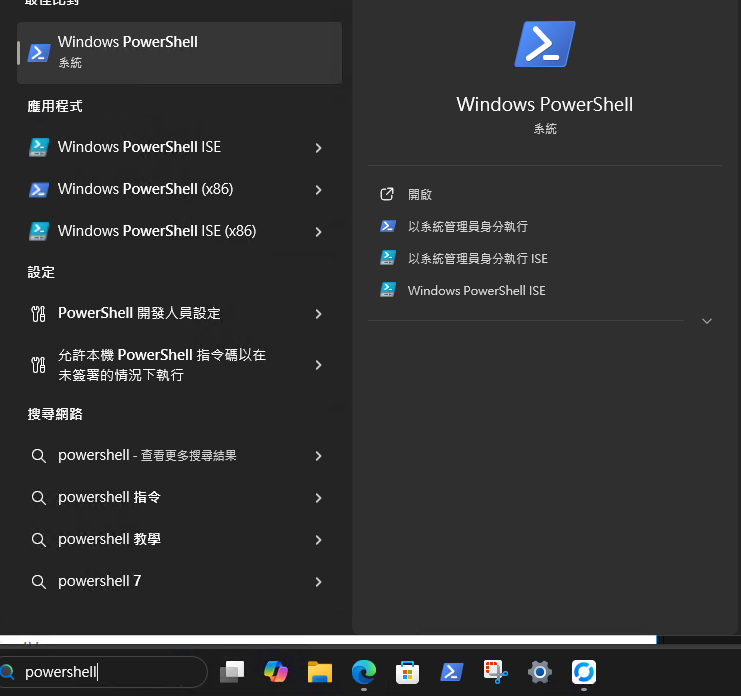Open Microsoft Store from taskbar
The image size is (741, 696).
click(407, 672)
